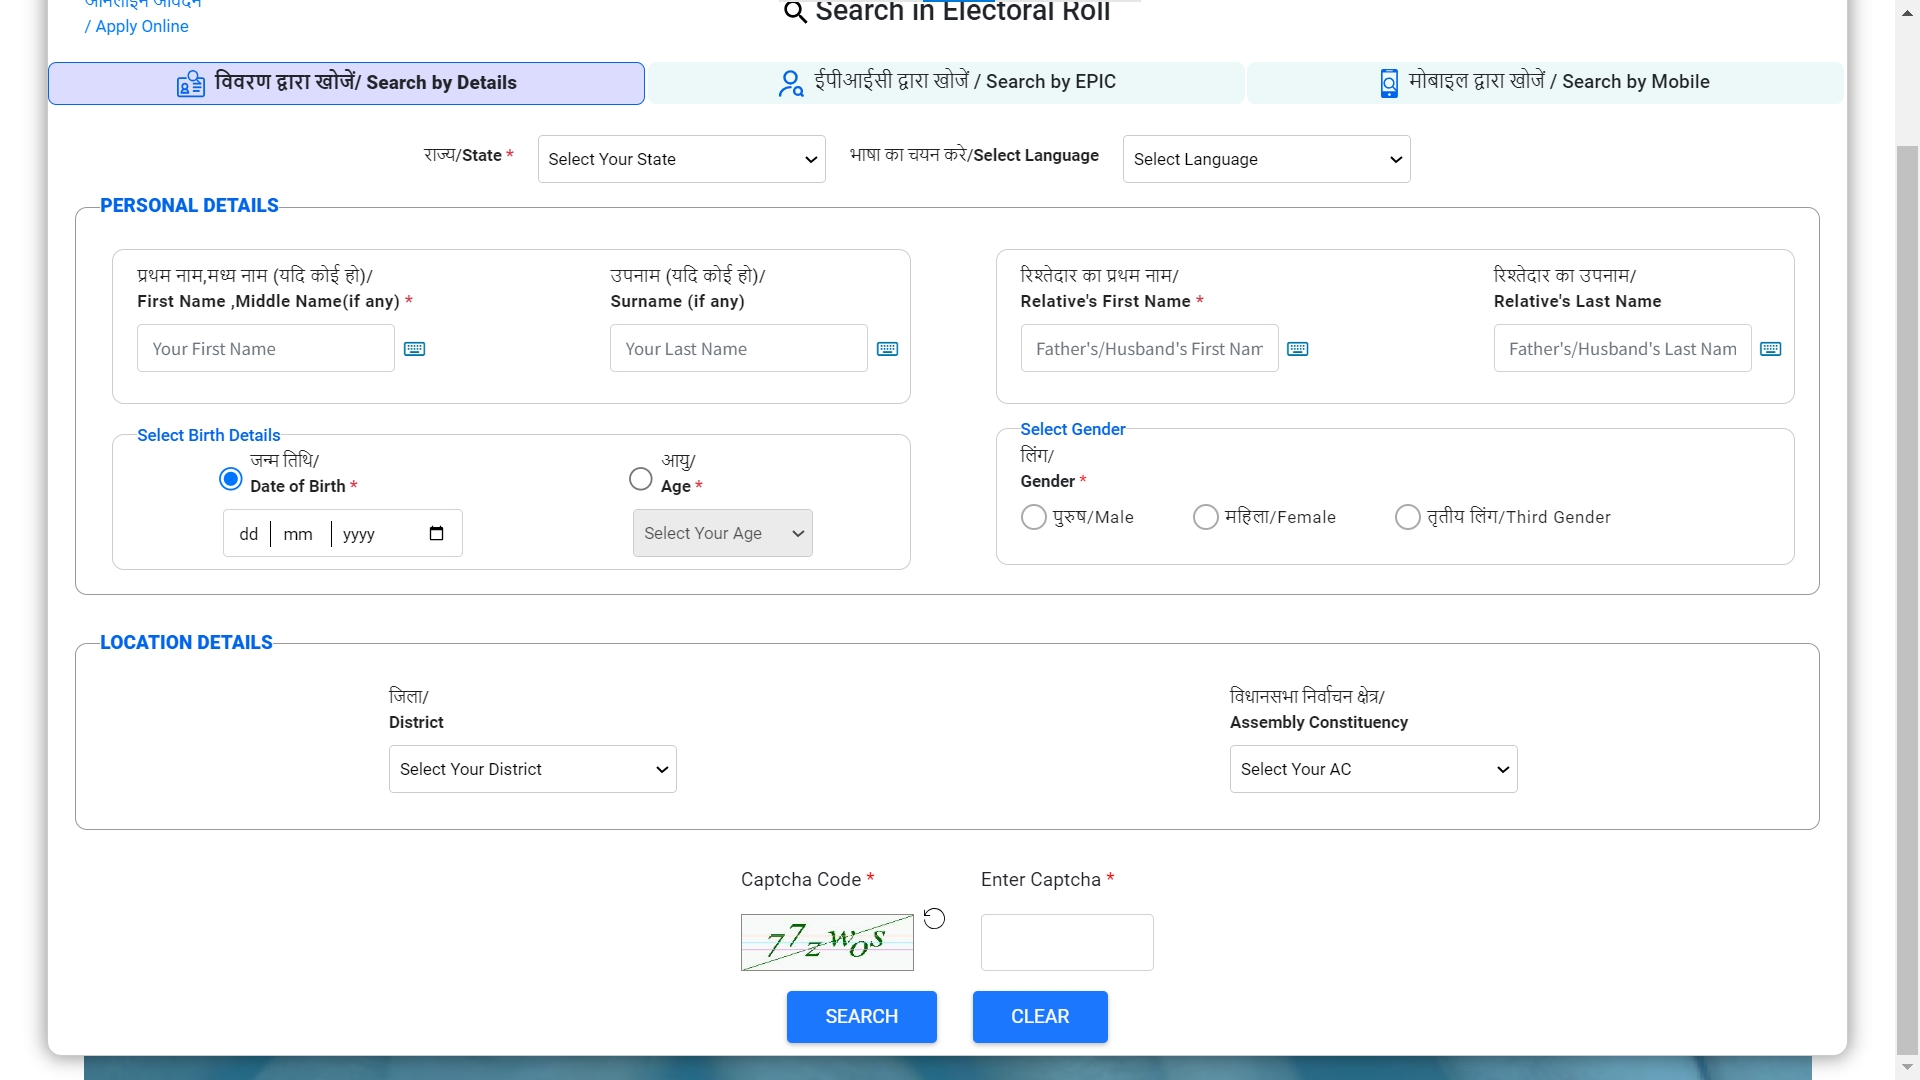Open the Select Your District dropdown
Viewport: 1920px width, 1080px height.
click(532, 769)
